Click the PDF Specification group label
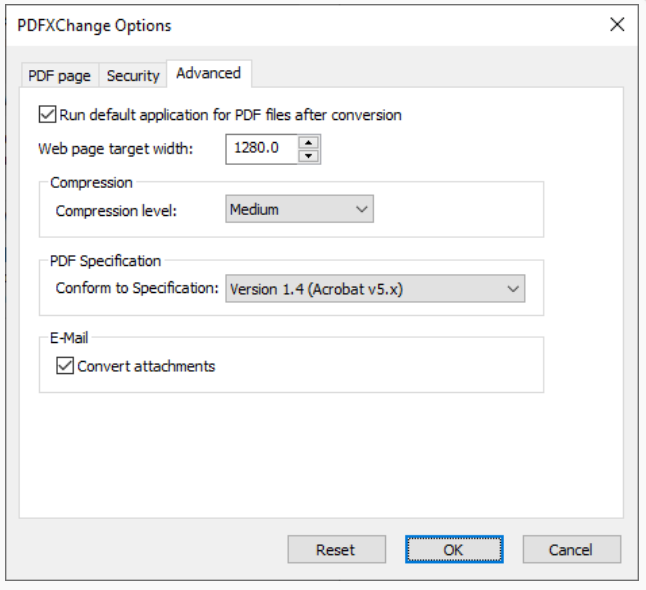 click(x=105, y=261)
